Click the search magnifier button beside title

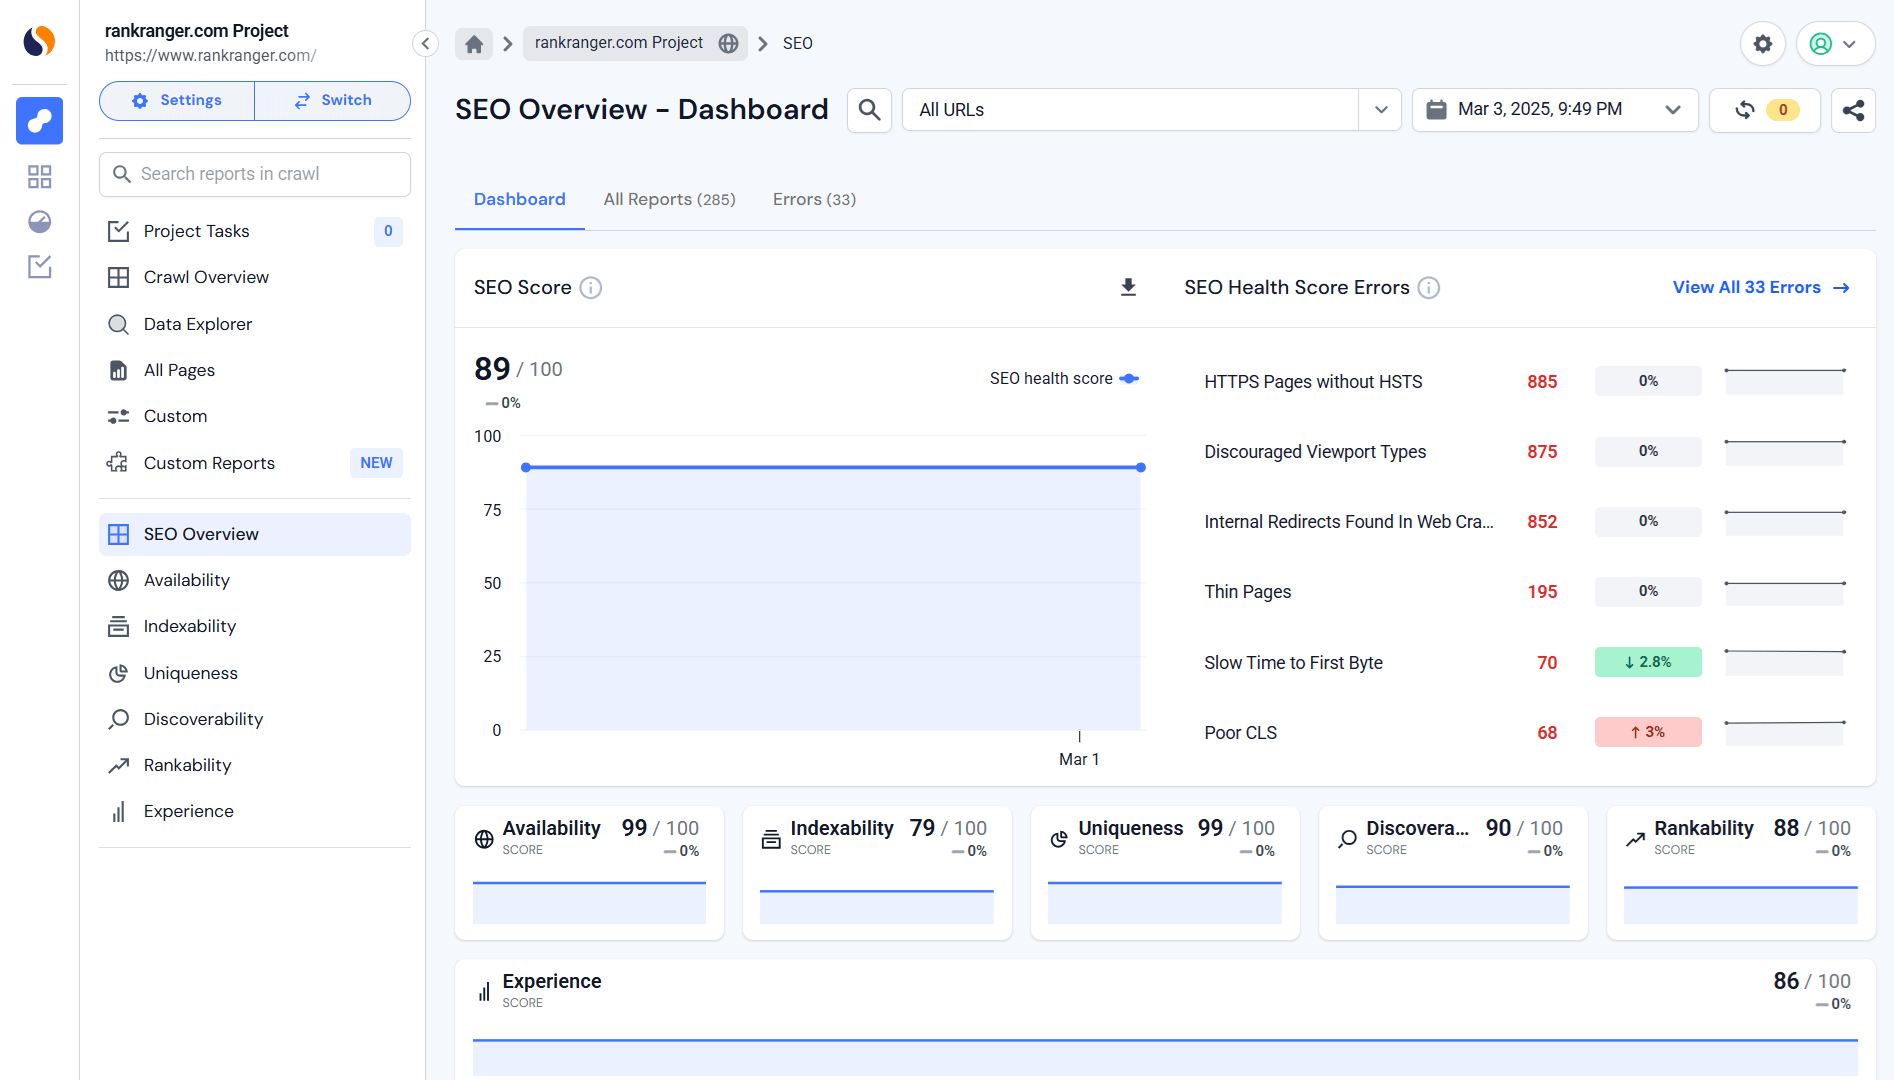point(869,110)
